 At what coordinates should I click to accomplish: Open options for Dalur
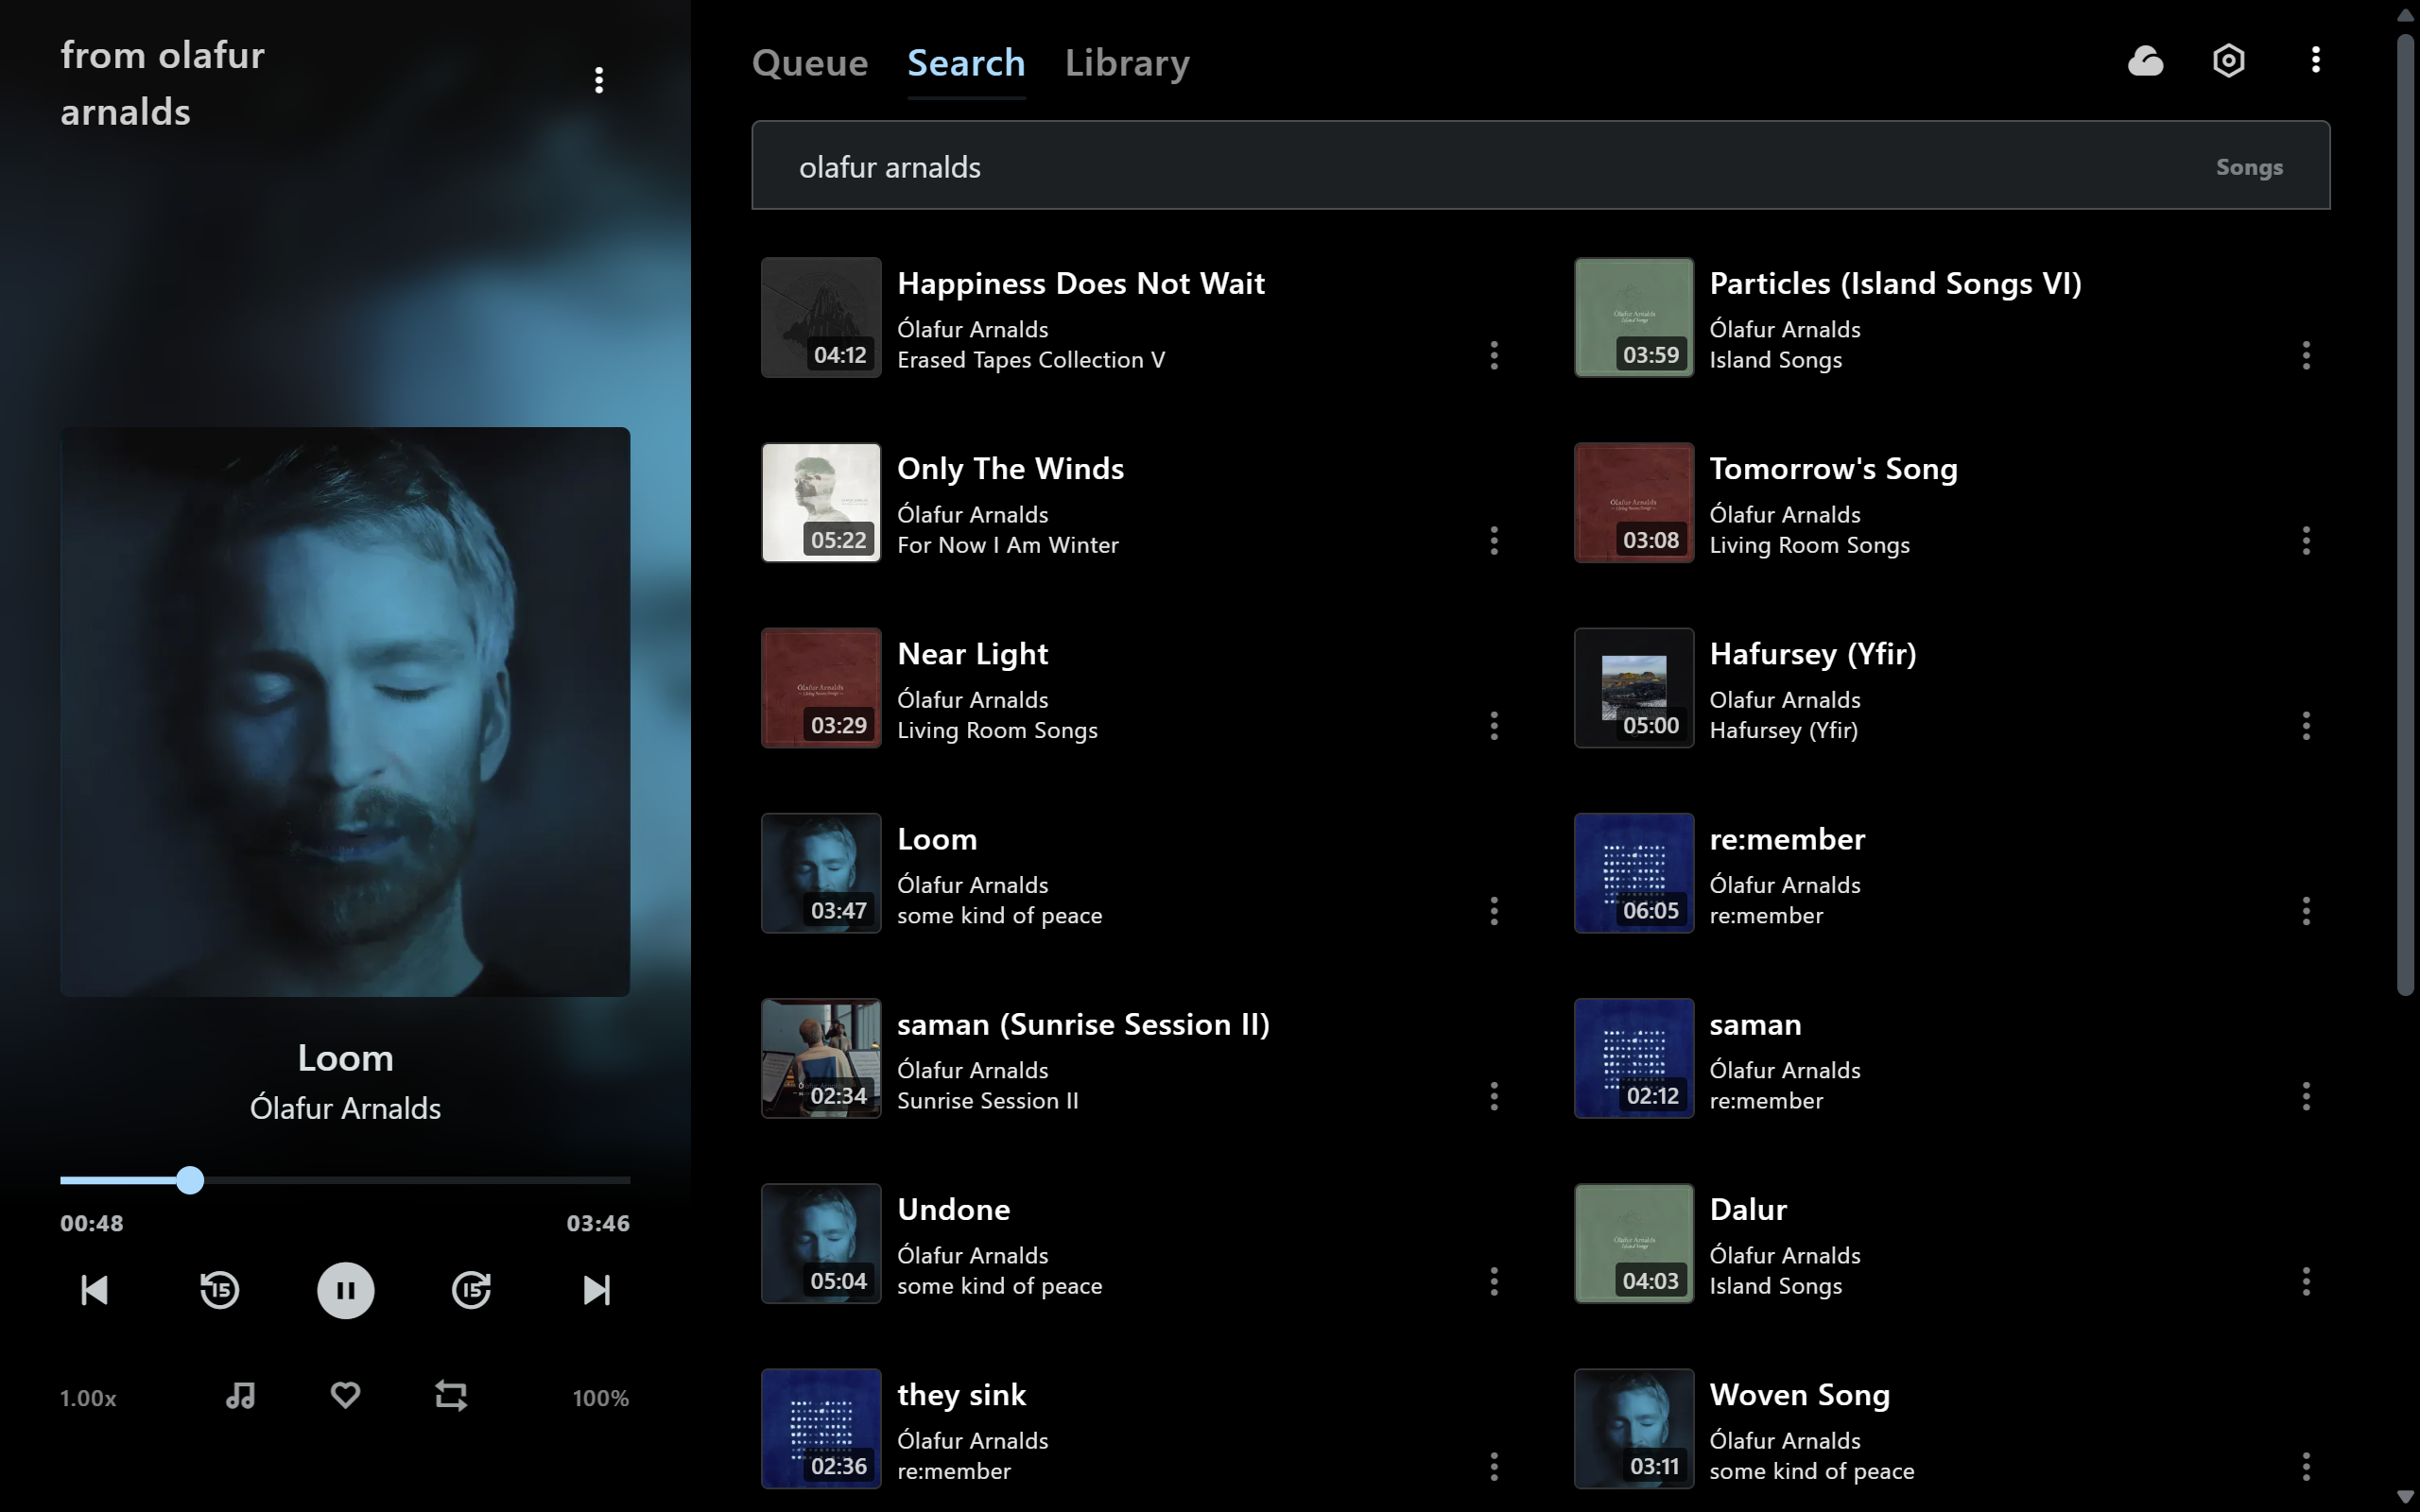(2306, 1281)
